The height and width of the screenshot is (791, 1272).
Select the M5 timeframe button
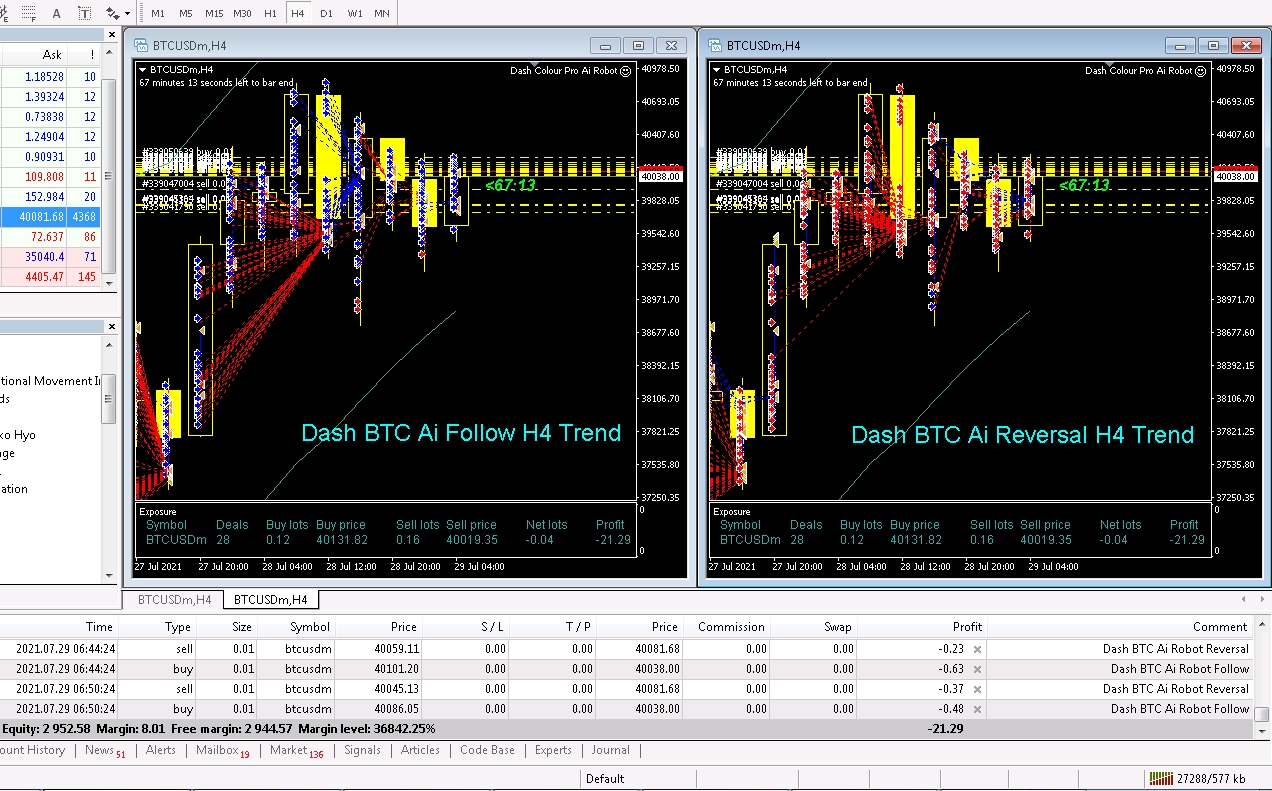click(x=186, y=13)
